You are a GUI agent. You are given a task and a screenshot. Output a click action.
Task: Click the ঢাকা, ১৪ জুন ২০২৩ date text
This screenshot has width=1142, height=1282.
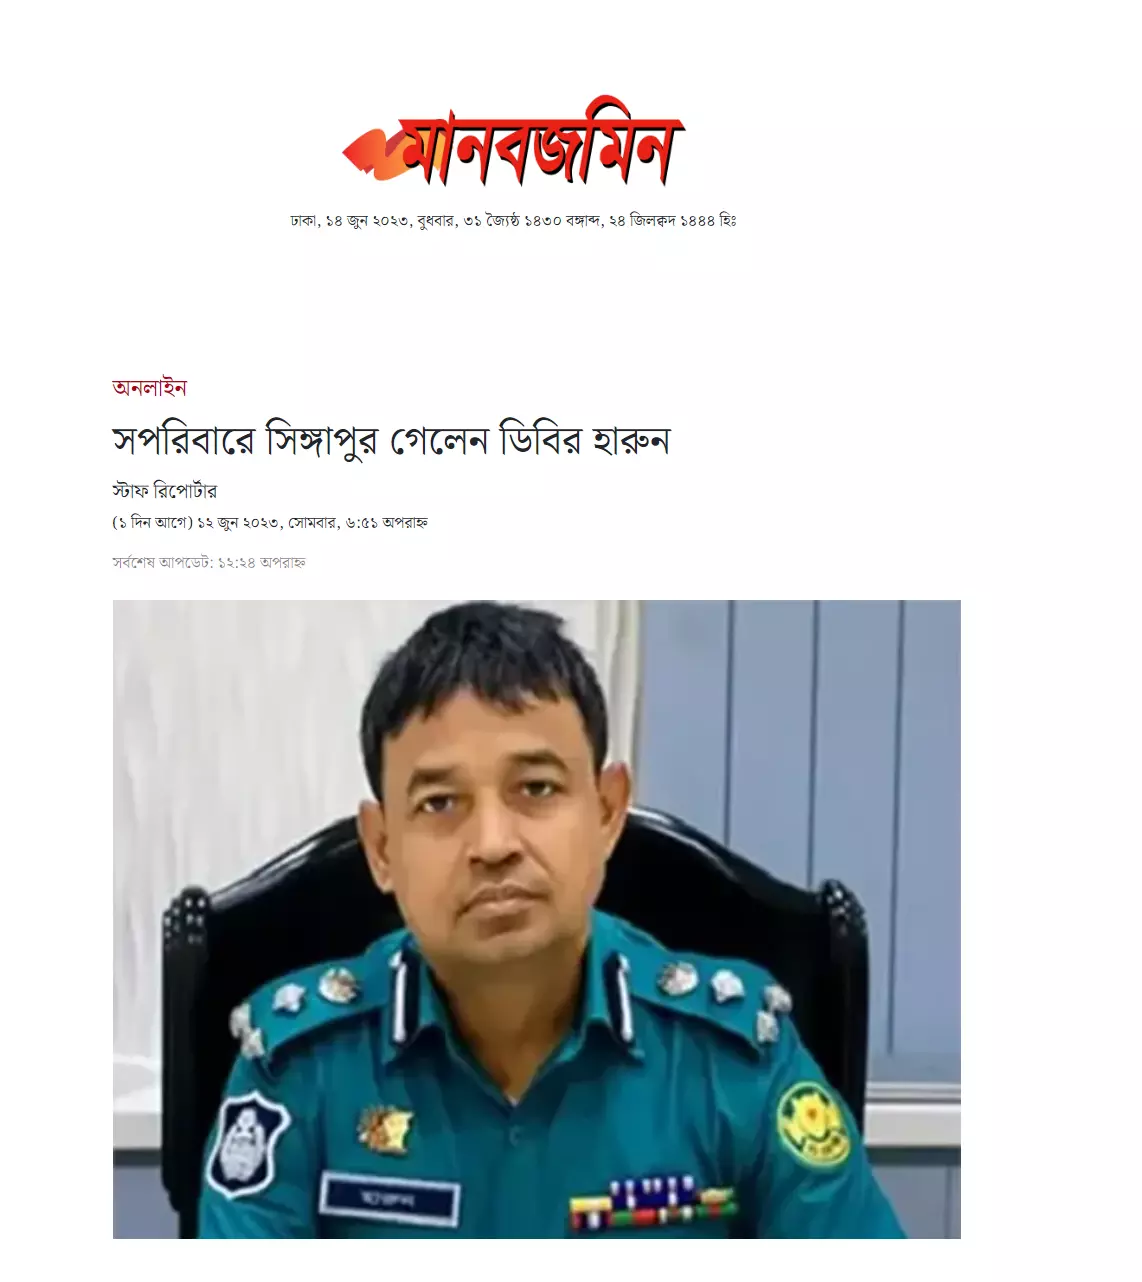pyautogui.click(x=350, y=220)
